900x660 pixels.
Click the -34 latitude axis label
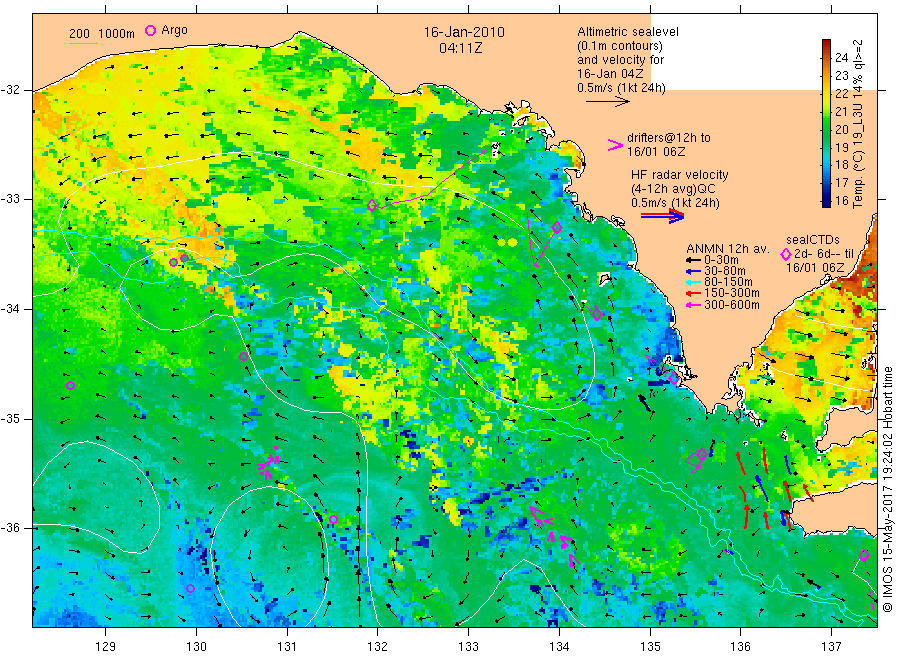pyautogui.click(x=10, y=309)
